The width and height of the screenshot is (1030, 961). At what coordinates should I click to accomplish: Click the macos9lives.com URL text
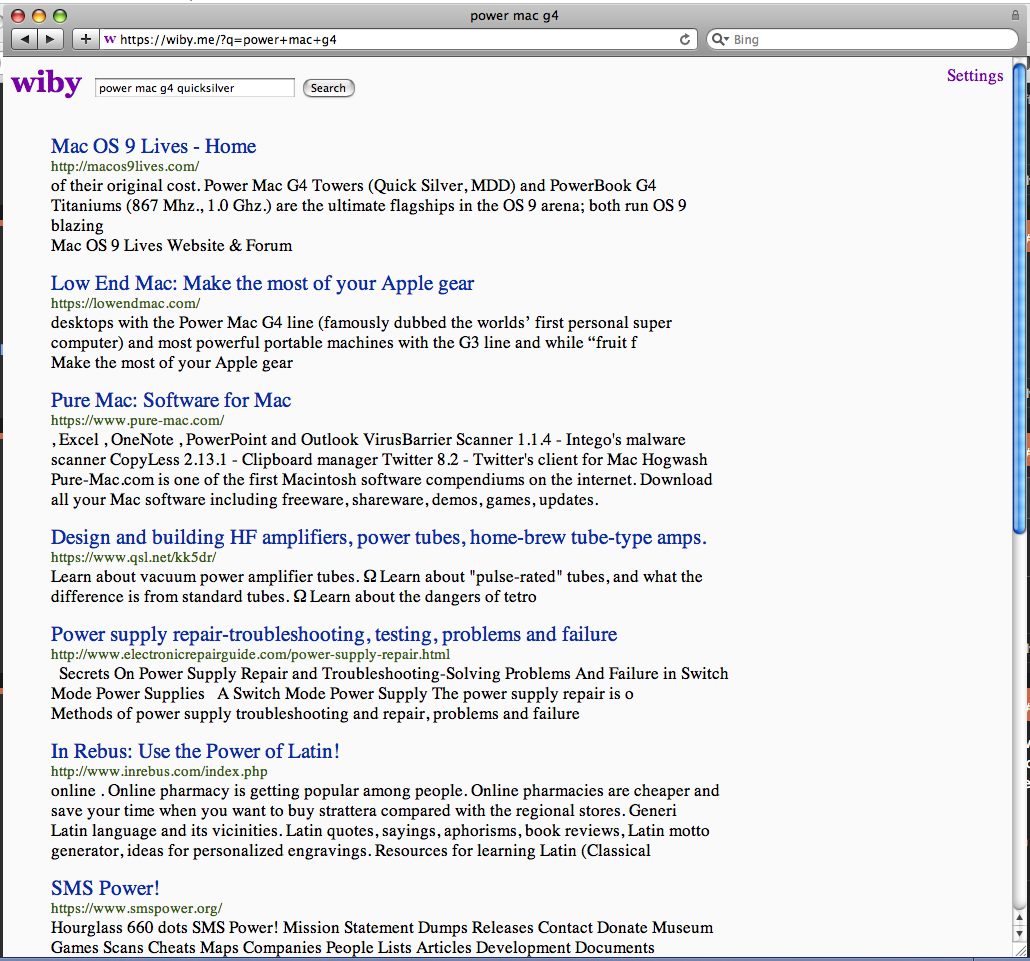pos(125,166)
